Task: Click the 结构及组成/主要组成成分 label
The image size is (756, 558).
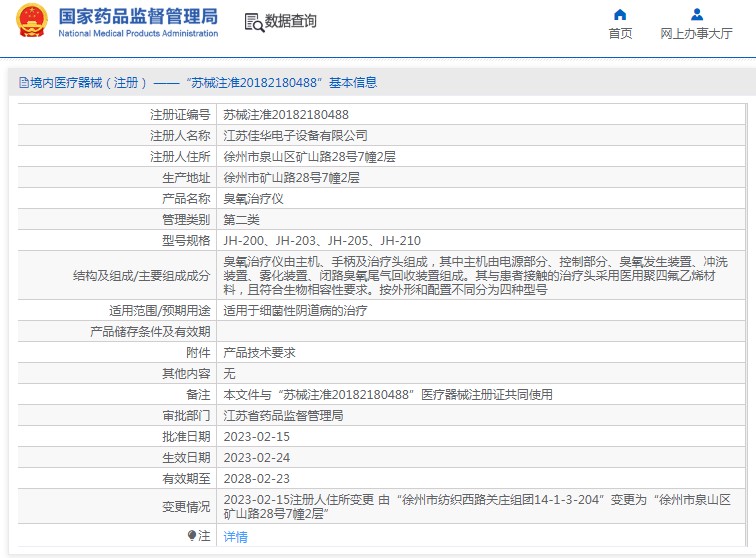Action: [141, 275]
